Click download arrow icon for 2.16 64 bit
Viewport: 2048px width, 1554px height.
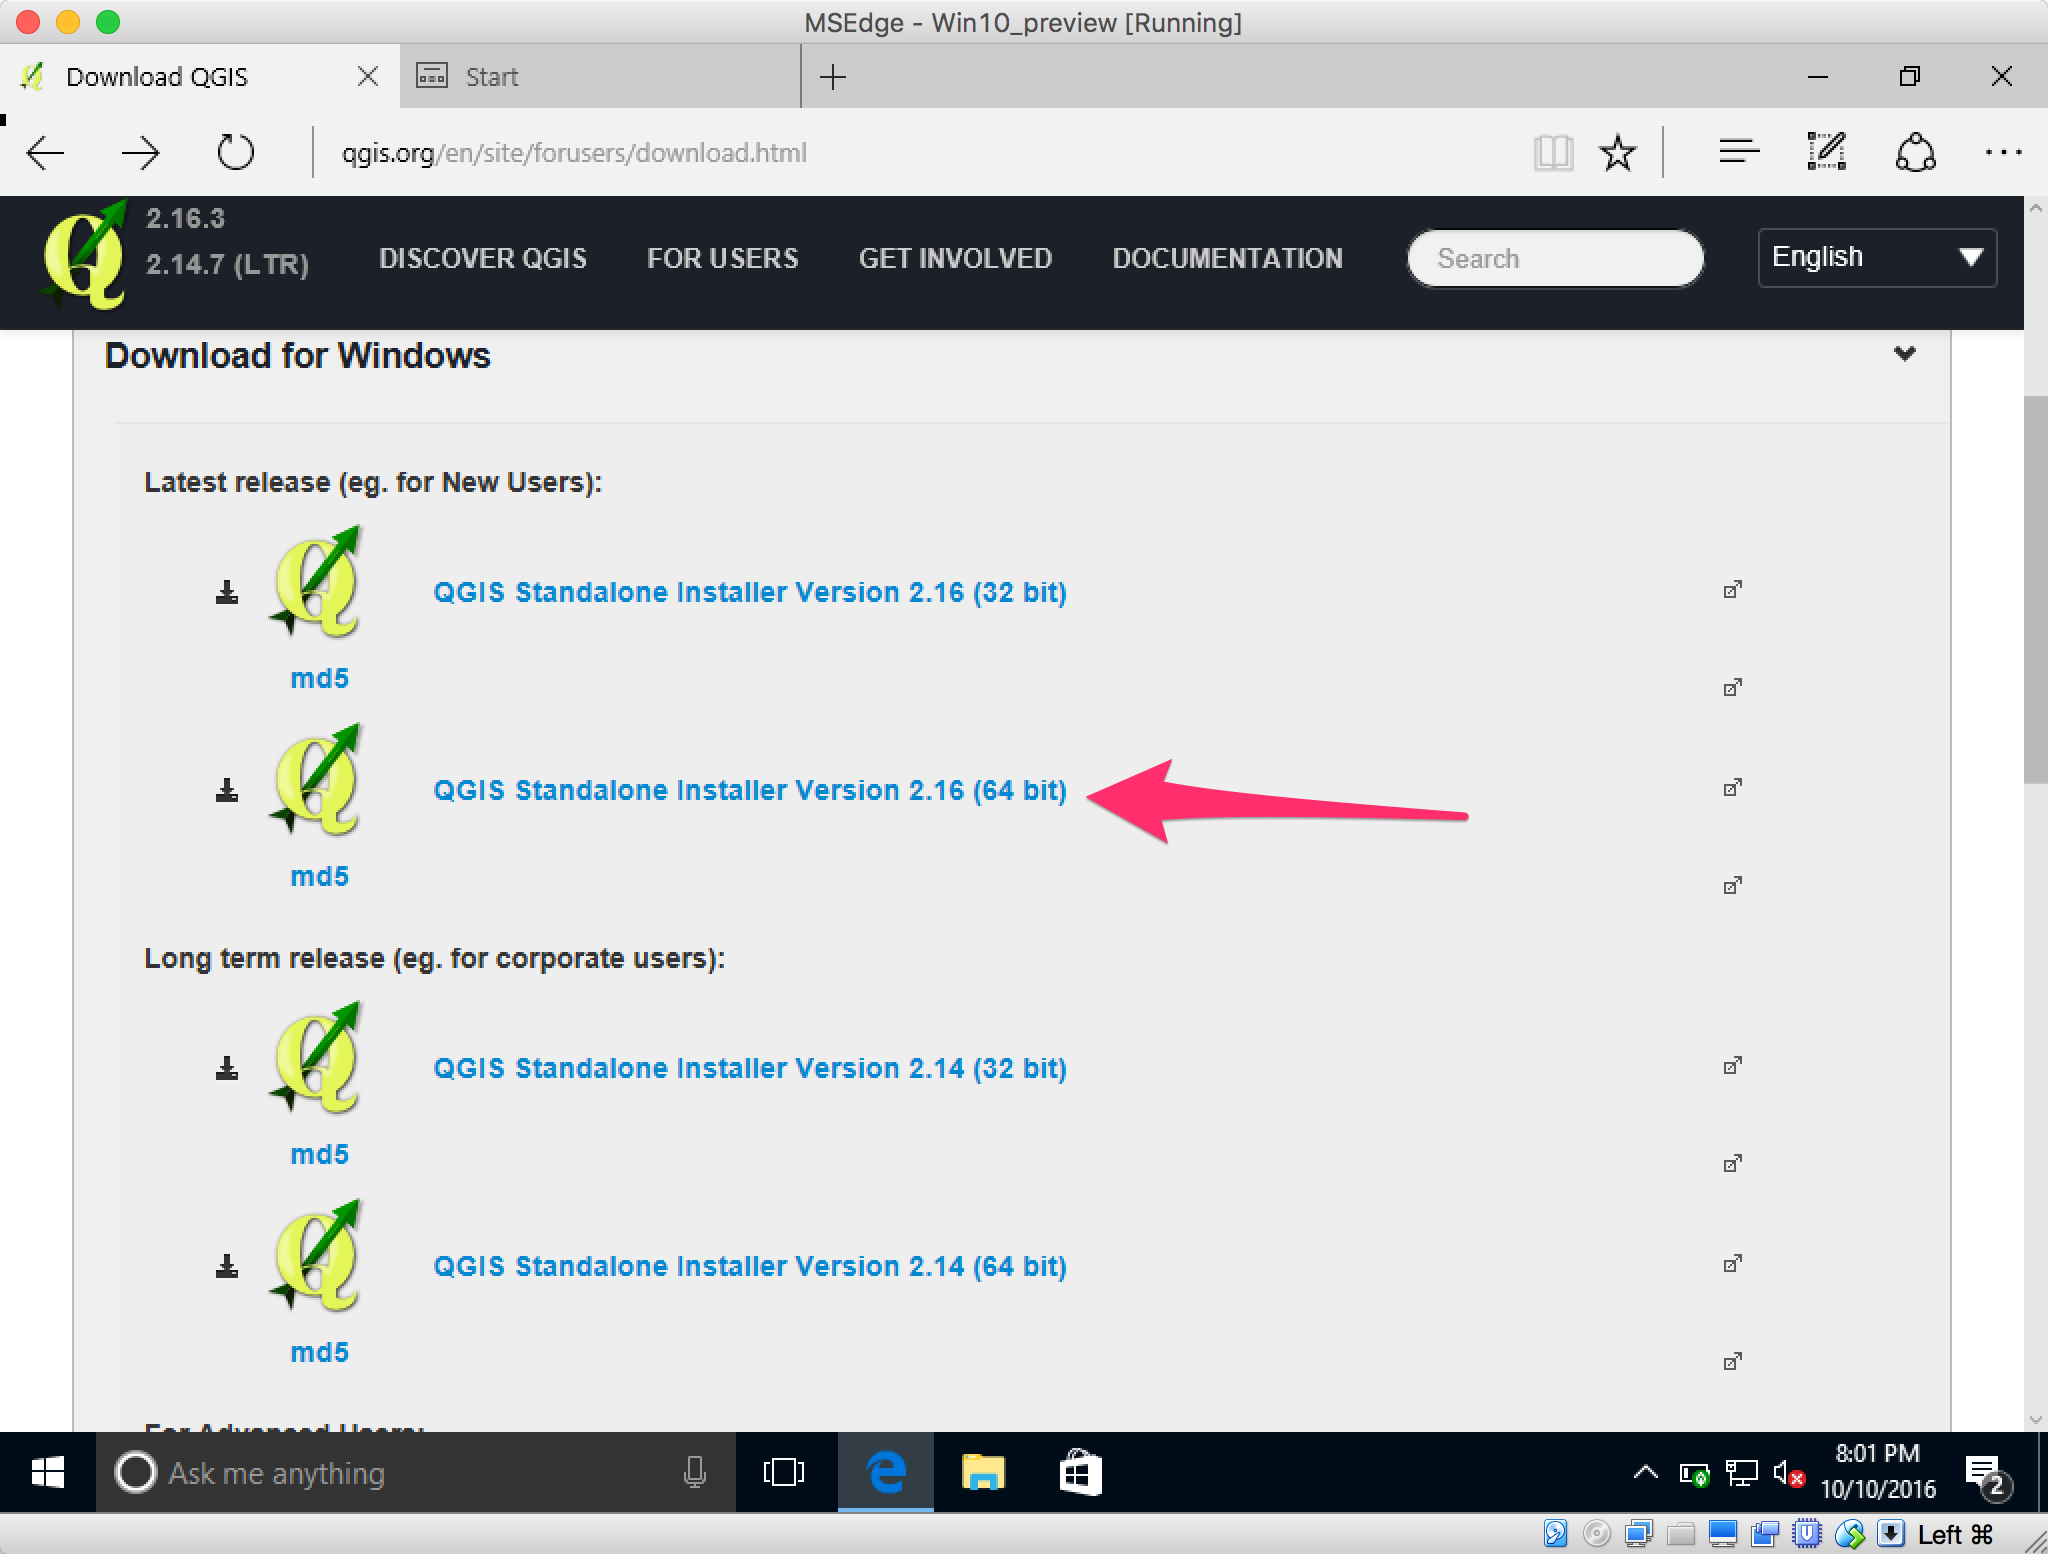coord(227,790)
